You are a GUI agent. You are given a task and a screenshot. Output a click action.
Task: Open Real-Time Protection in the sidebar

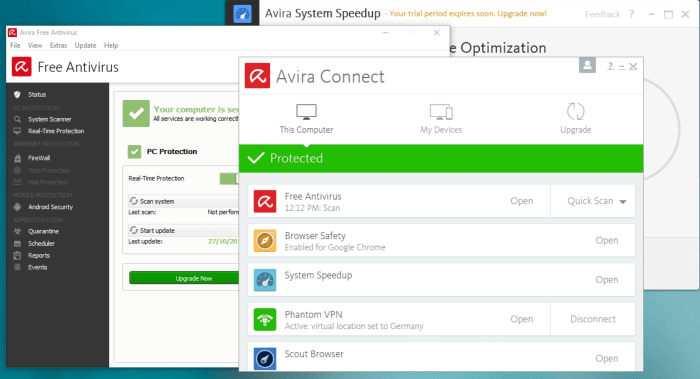(x=56, y=131)
